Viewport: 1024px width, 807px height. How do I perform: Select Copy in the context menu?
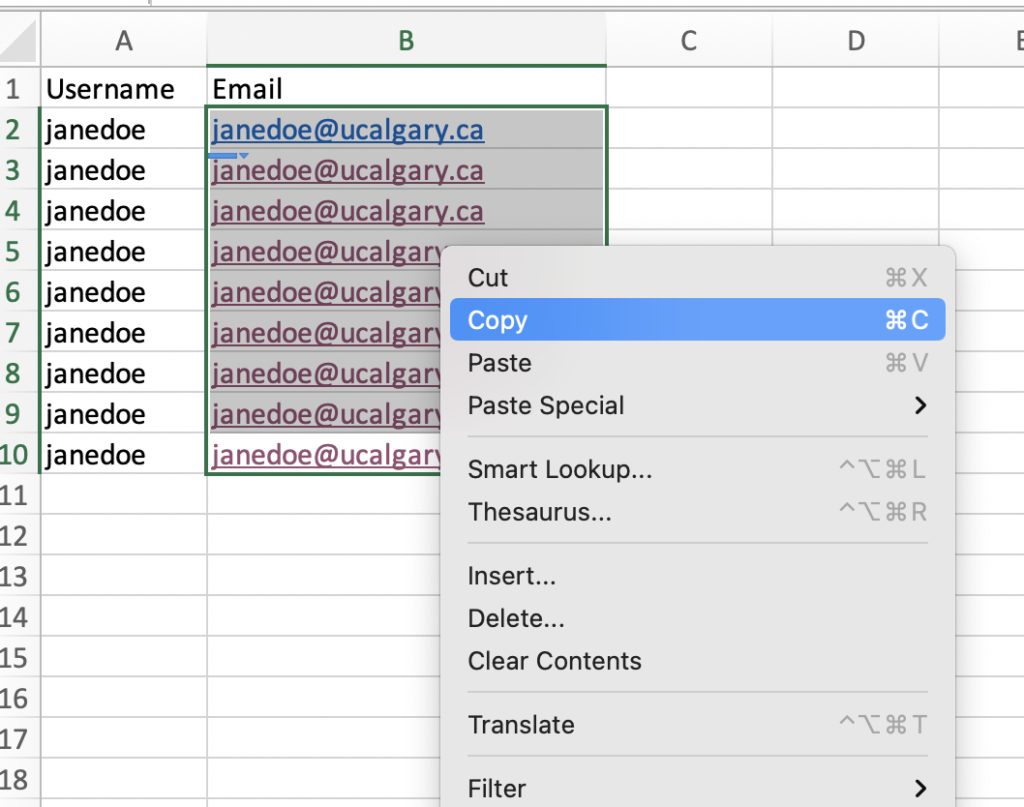697,320
